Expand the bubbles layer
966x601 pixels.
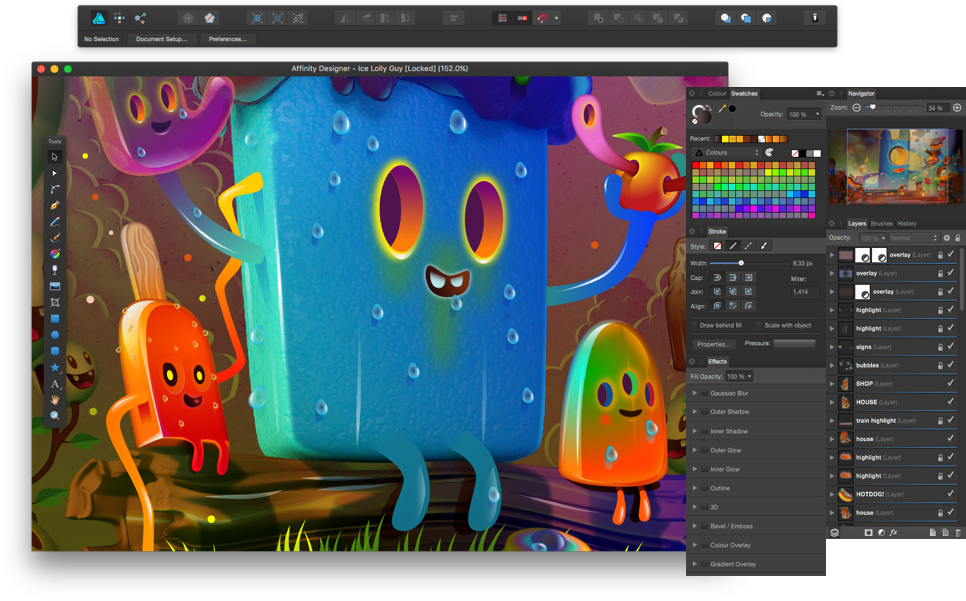tap(832, 365)
